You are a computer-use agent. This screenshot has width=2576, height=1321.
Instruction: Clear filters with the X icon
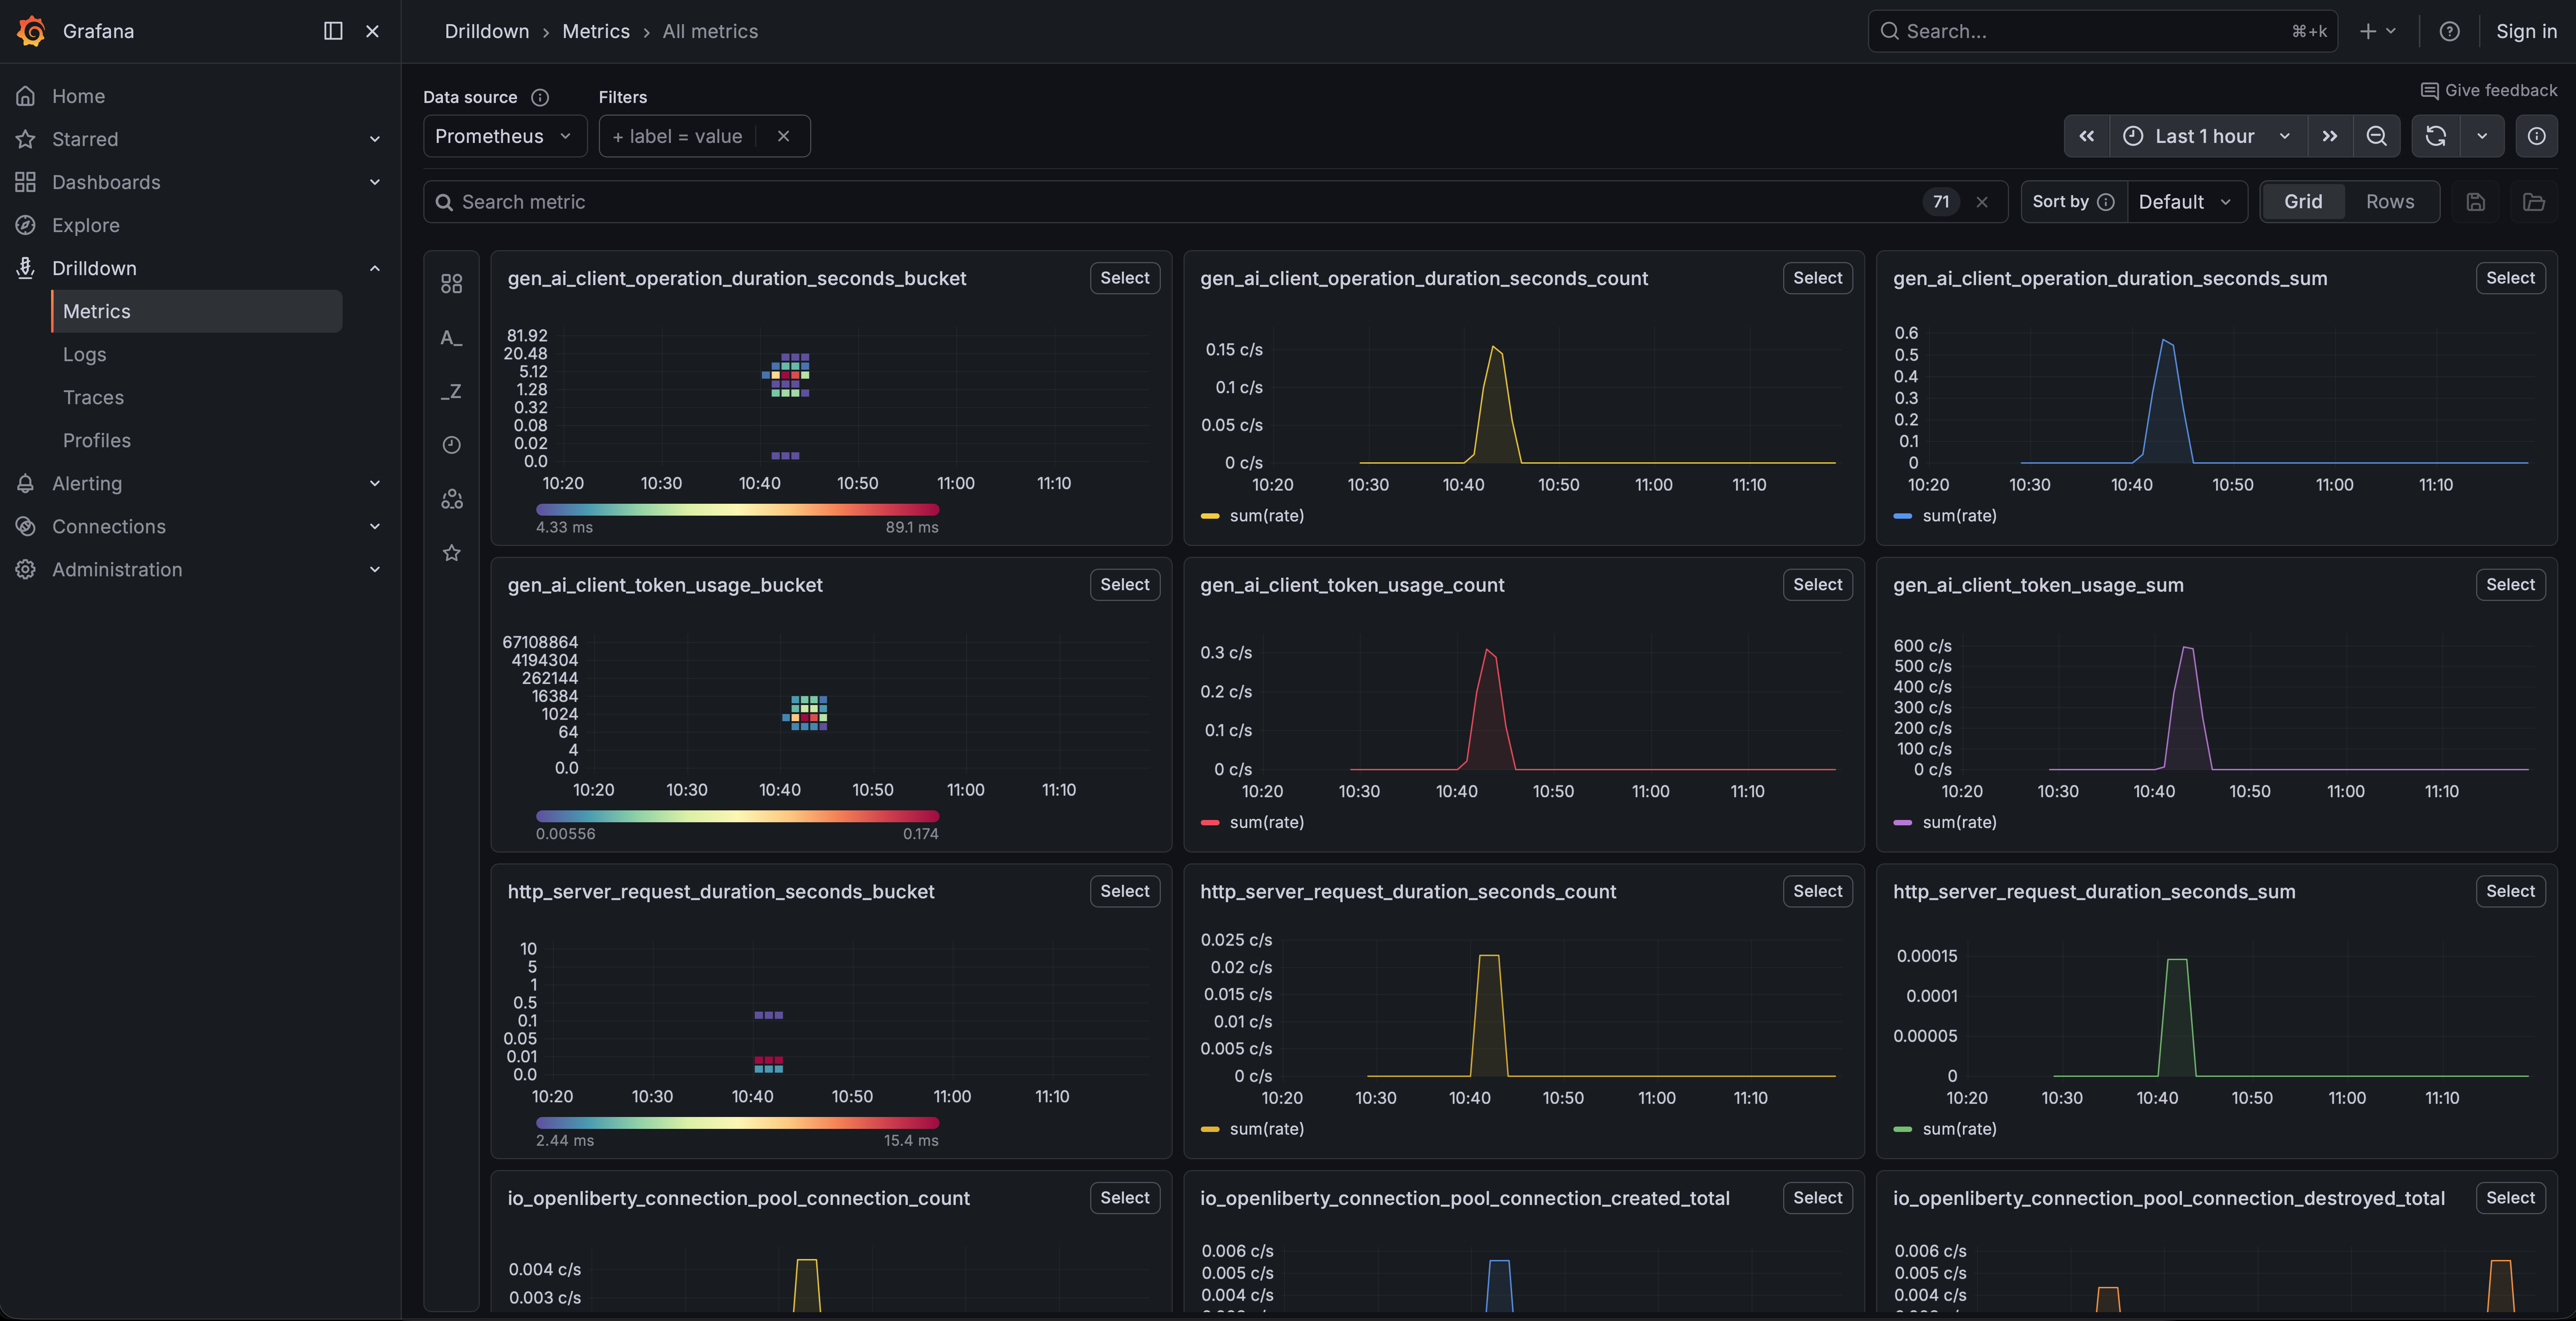pyautogui.click(x=783, y=136)
